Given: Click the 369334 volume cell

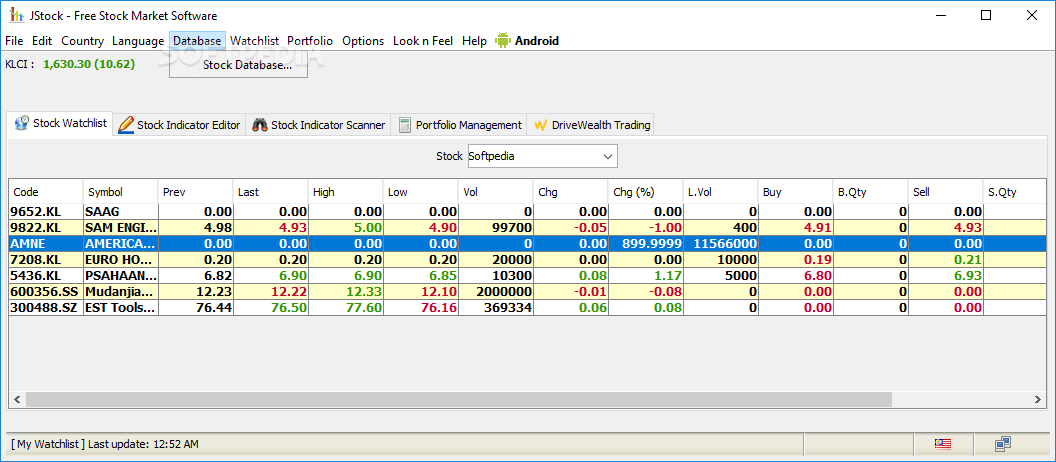Looking at the screenshot, I should [496, 308].
